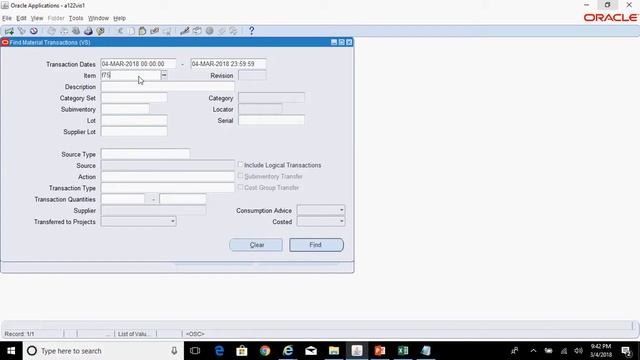
Task: Open the Windows Start menu
Action: pyautogui.click(x=11, y=351)
